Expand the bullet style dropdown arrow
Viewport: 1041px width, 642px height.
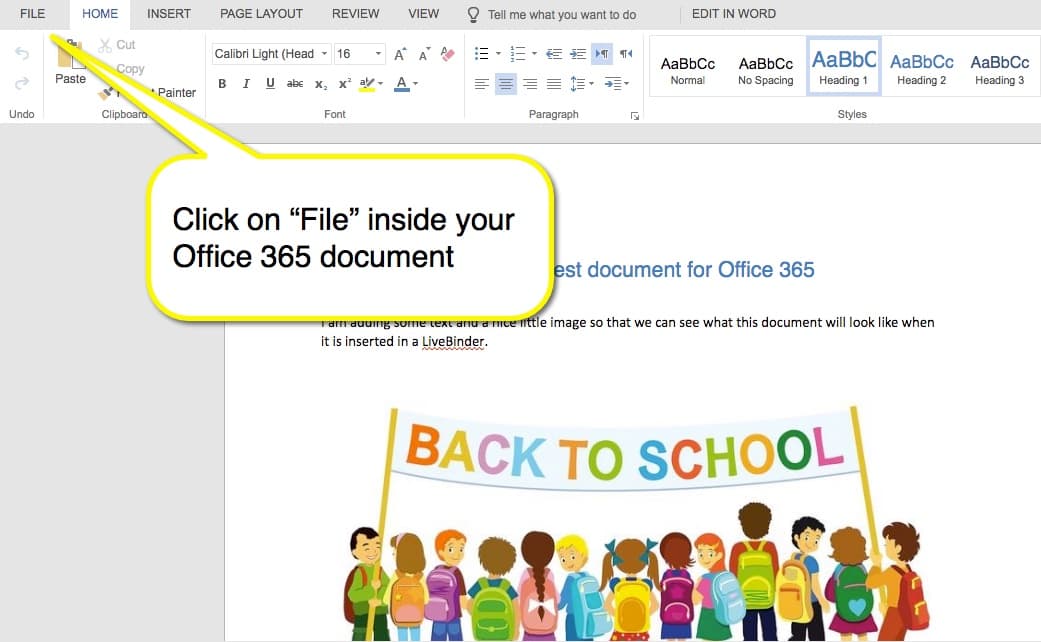pos(499,54)
